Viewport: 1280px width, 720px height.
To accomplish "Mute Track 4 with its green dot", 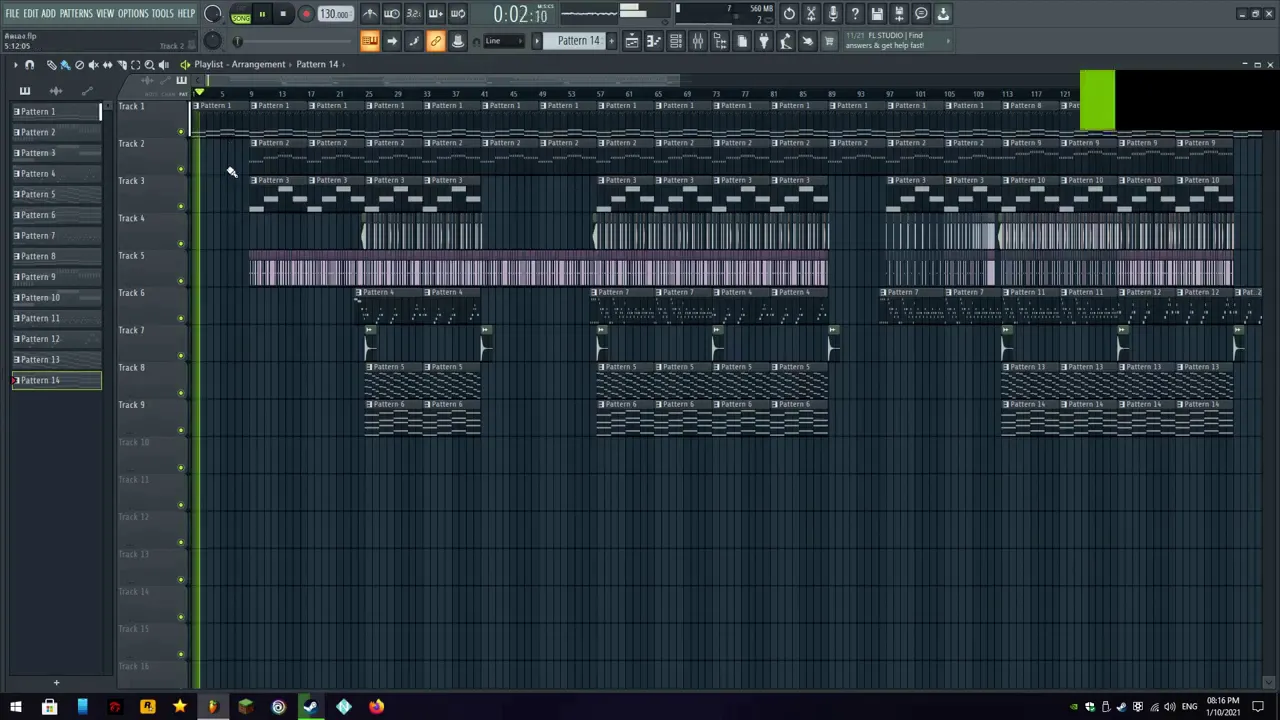I will point(181,244).
